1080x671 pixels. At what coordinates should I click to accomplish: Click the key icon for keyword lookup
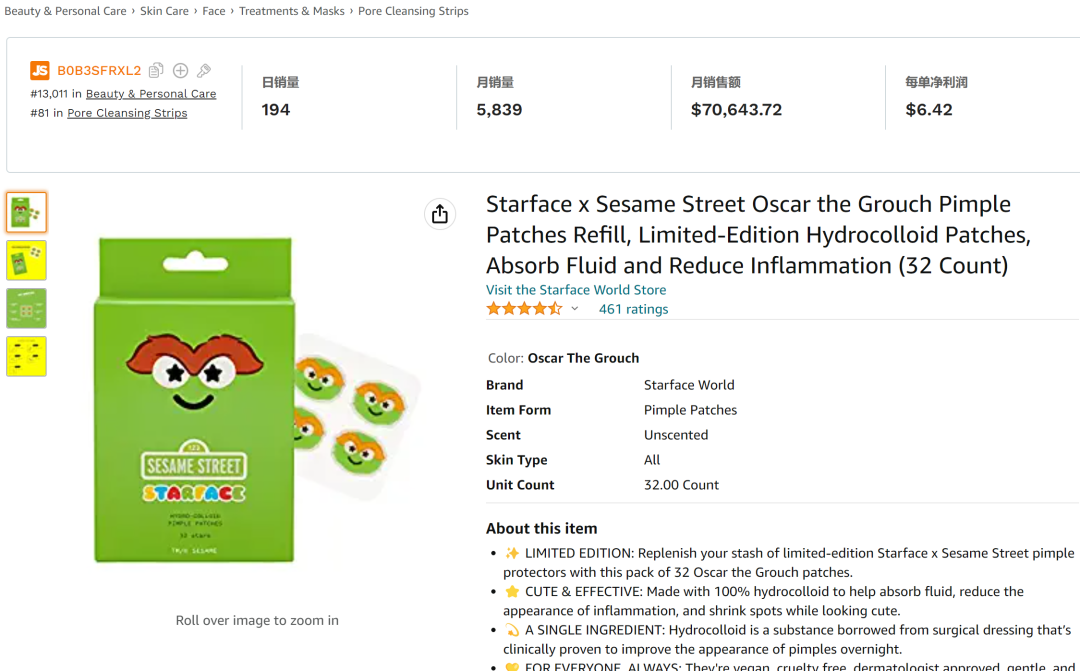point(204,71)
